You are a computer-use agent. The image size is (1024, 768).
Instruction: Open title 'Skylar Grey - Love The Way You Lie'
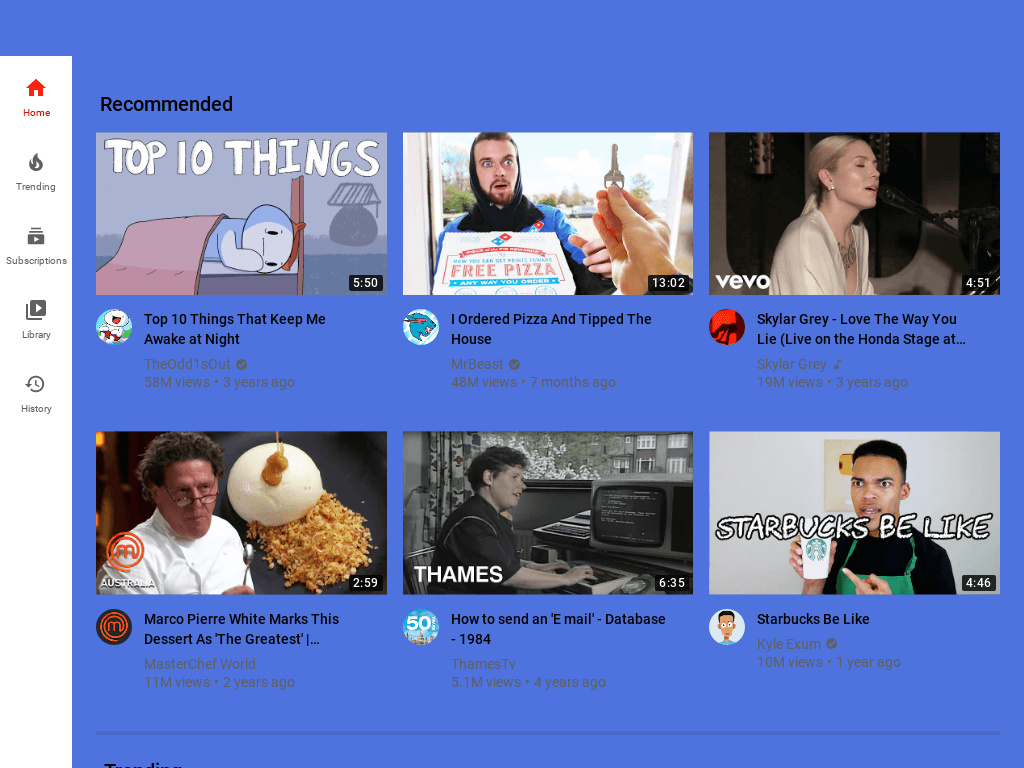861,329
